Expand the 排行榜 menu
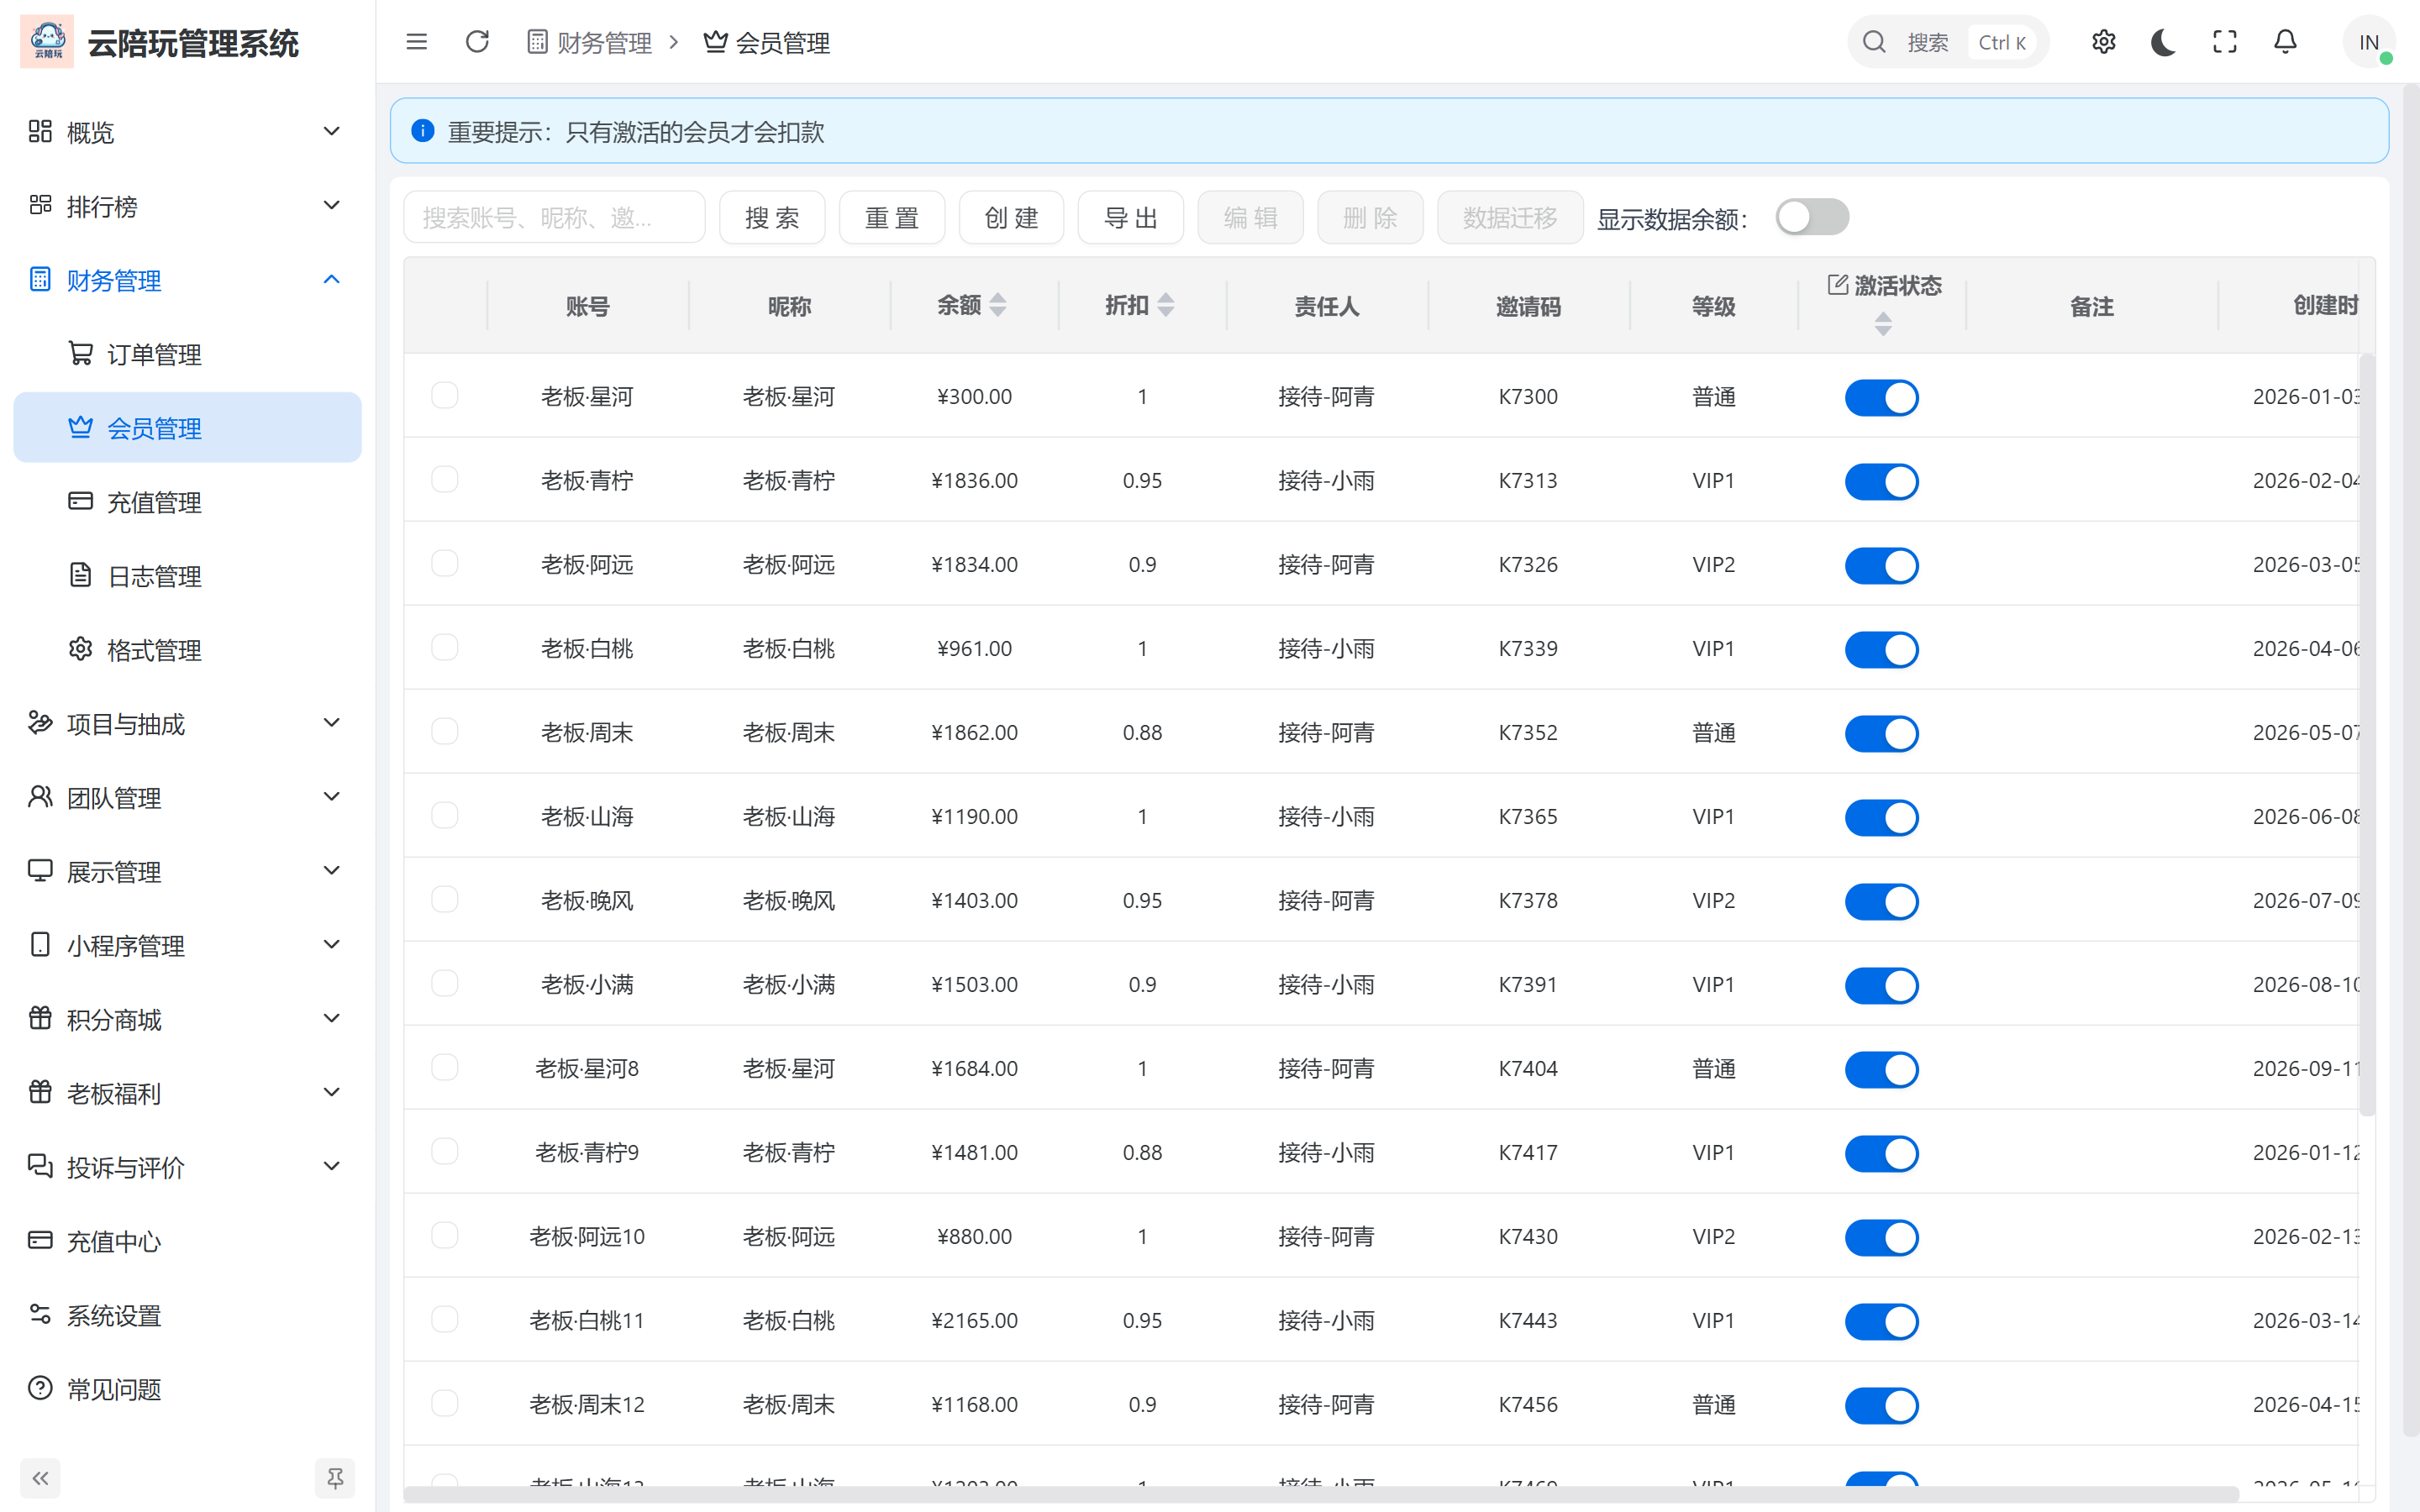Viewport: 2420px width, 1512px height. (x=187, y=206)
